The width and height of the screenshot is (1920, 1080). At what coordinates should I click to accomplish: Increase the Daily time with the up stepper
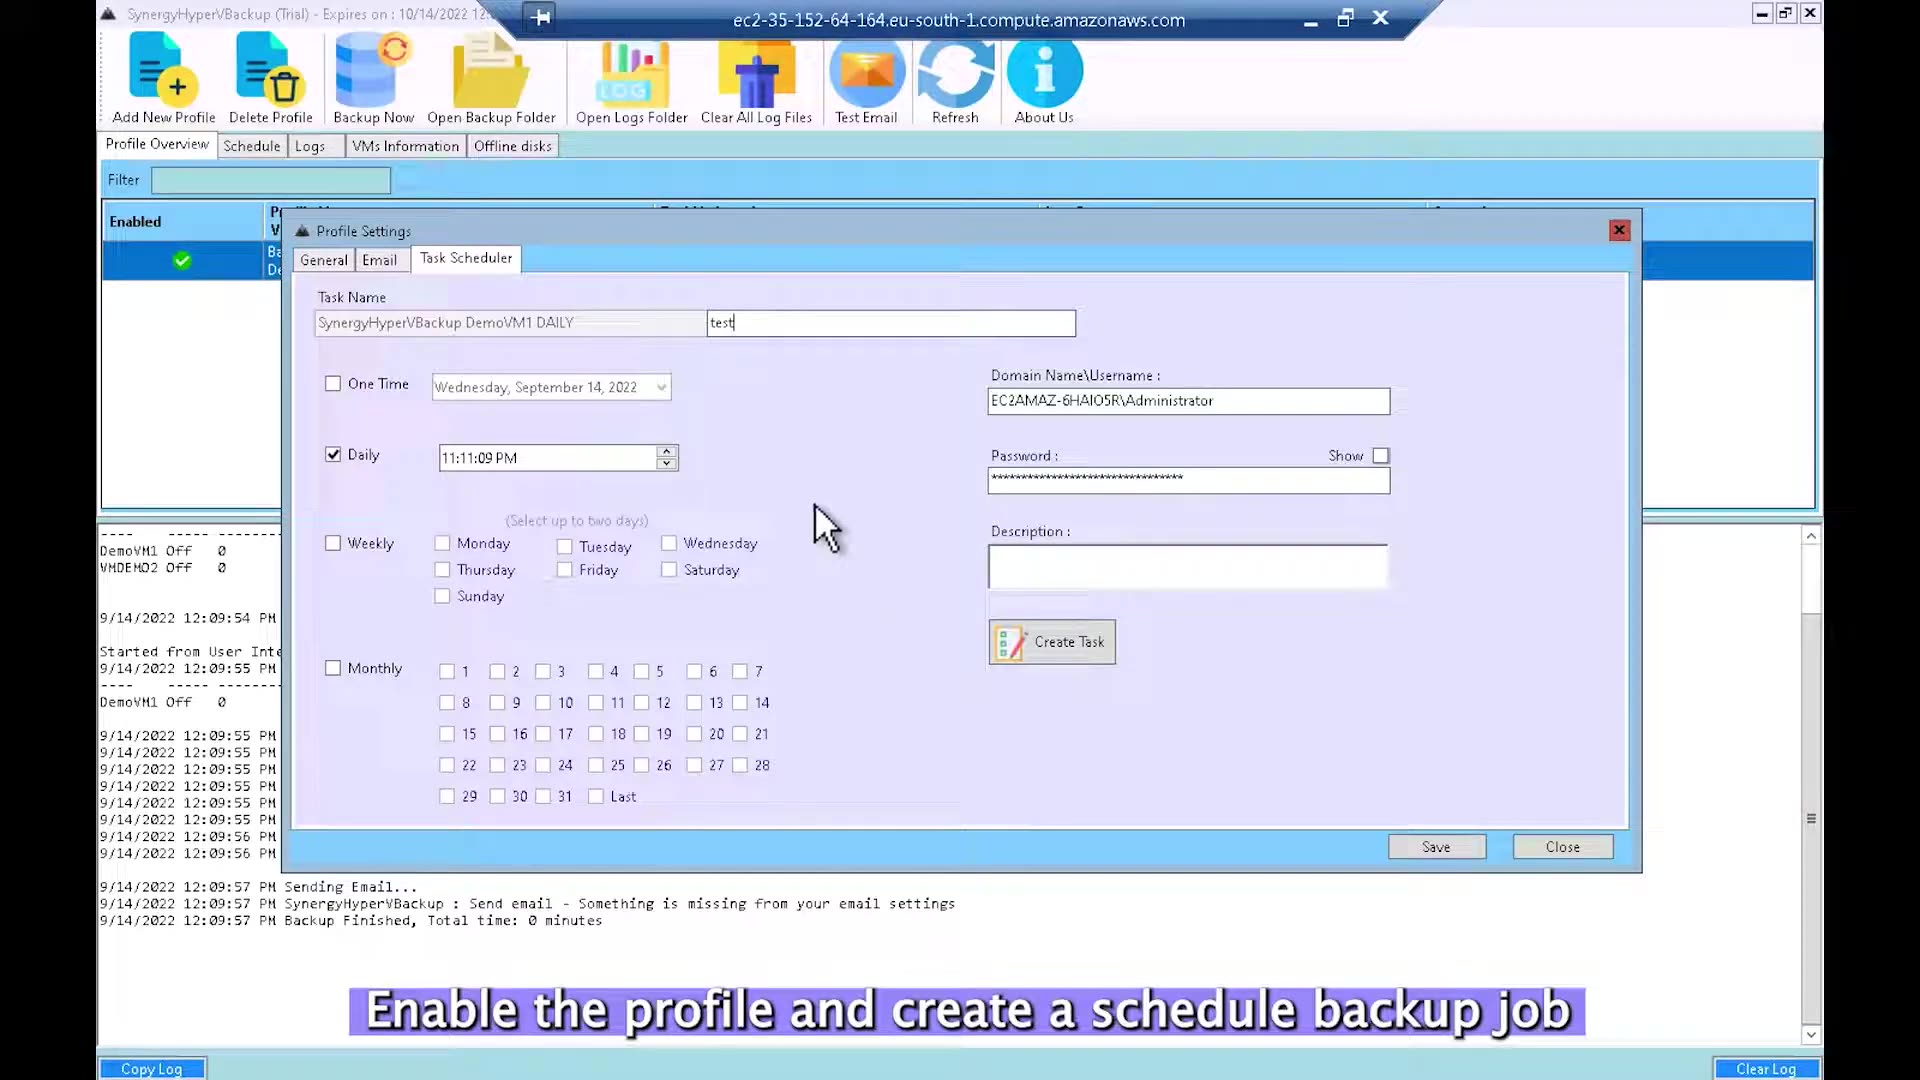point(666,451)
